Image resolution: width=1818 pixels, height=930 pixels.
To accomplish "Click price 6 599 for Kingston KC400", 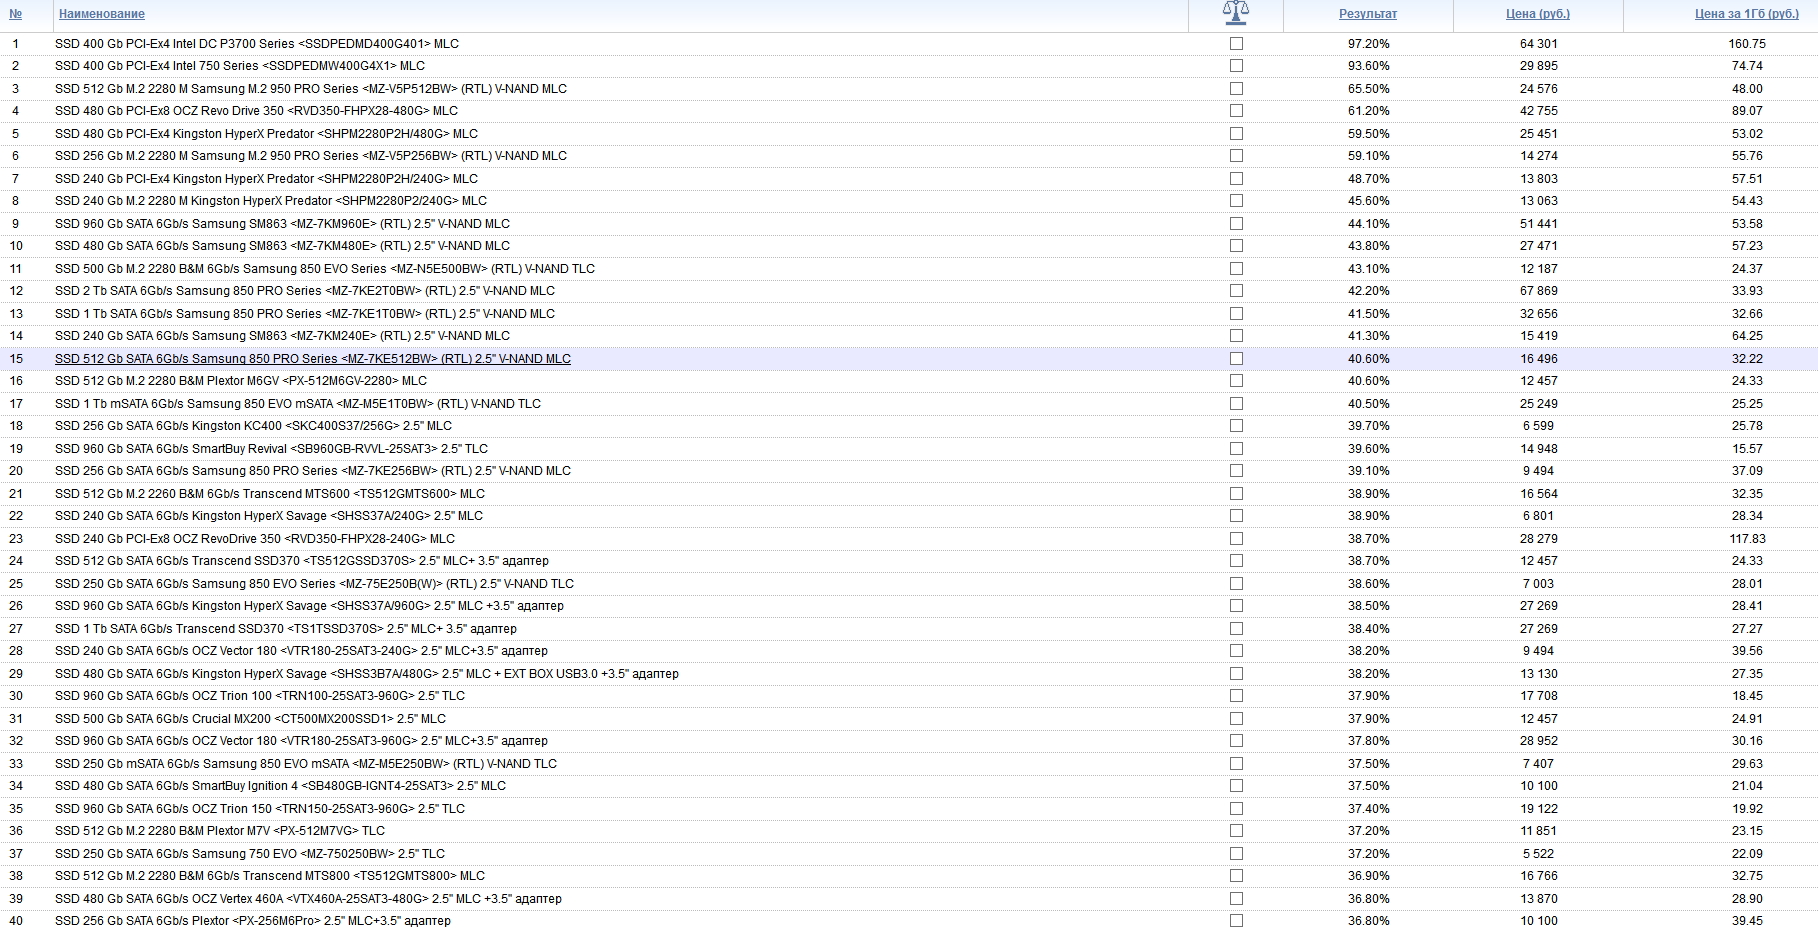I will pyautogui.click(x=1538, y=426).
